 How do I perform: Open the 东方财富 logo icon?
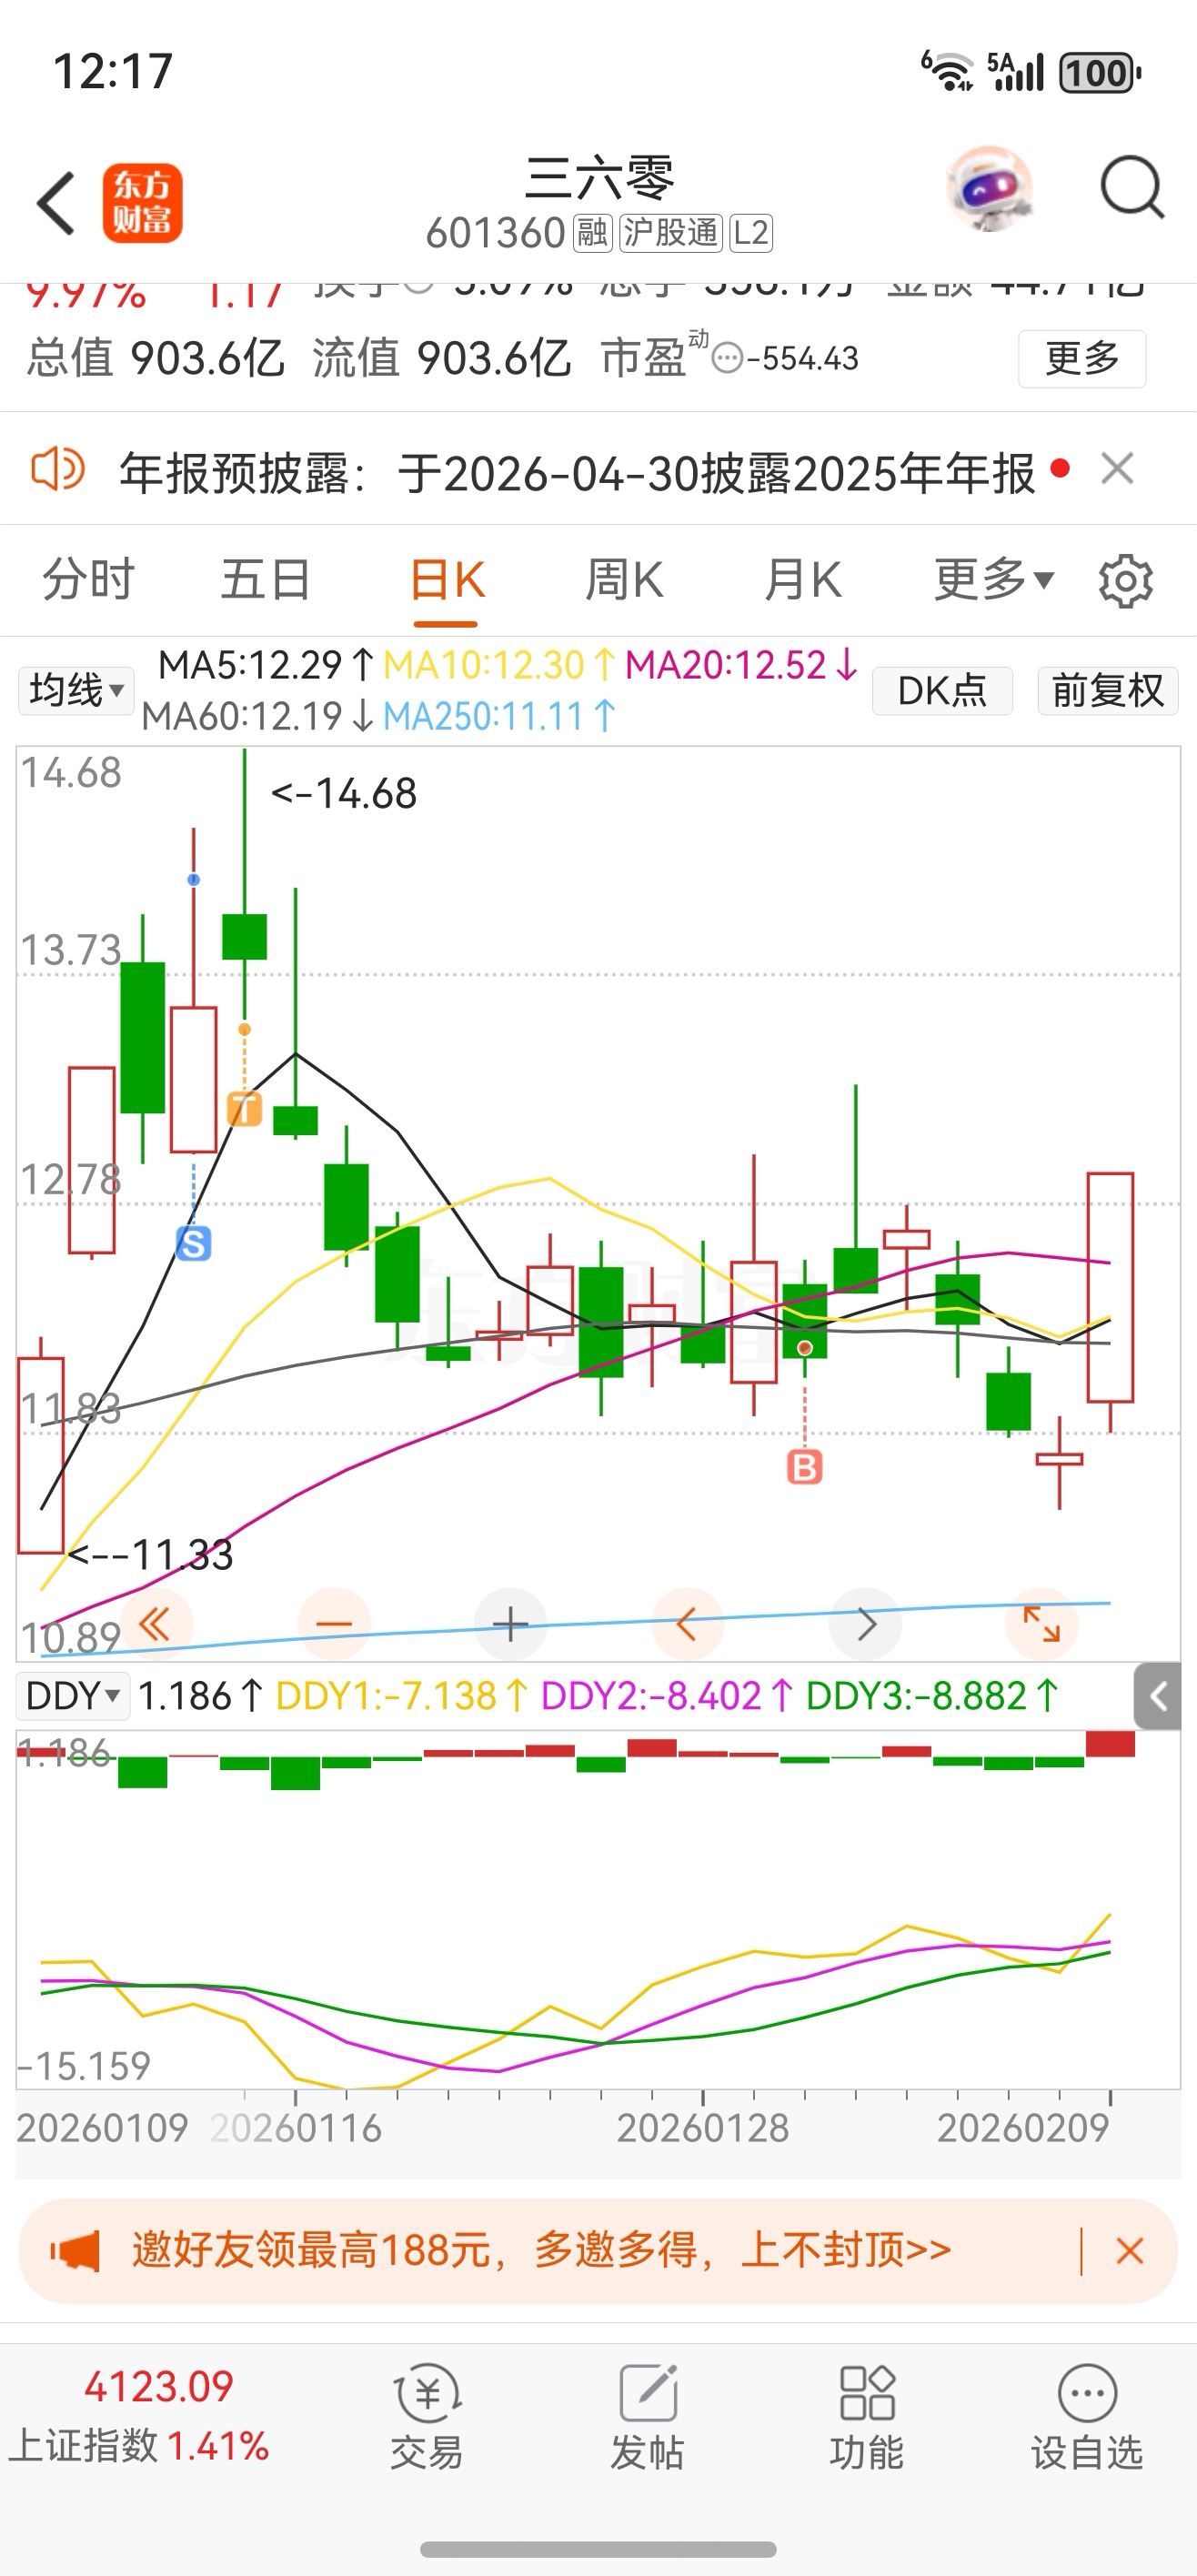(x=142, y=203)
